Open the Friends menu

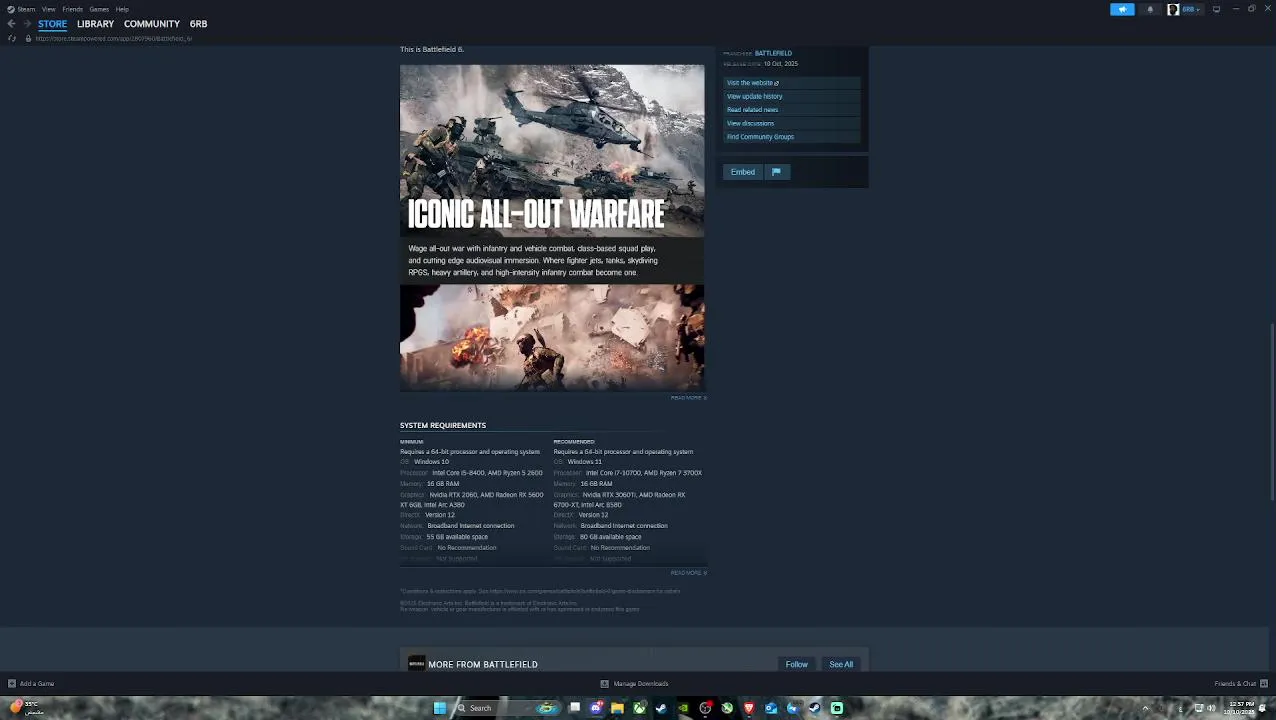(72, 9)
